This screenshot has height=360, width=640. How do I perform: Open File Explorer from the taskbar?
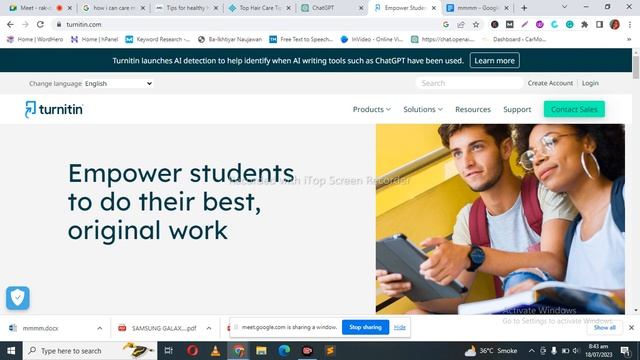click(x=261, y=351)
